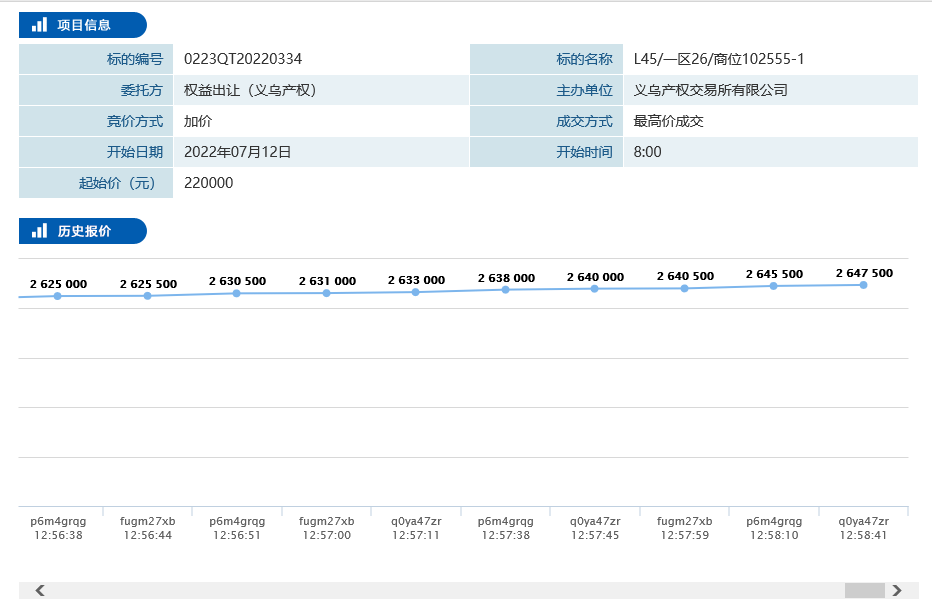Click the start date 2022年07月12日
This screenshot has height=616, width=932.
click(237, 152)
